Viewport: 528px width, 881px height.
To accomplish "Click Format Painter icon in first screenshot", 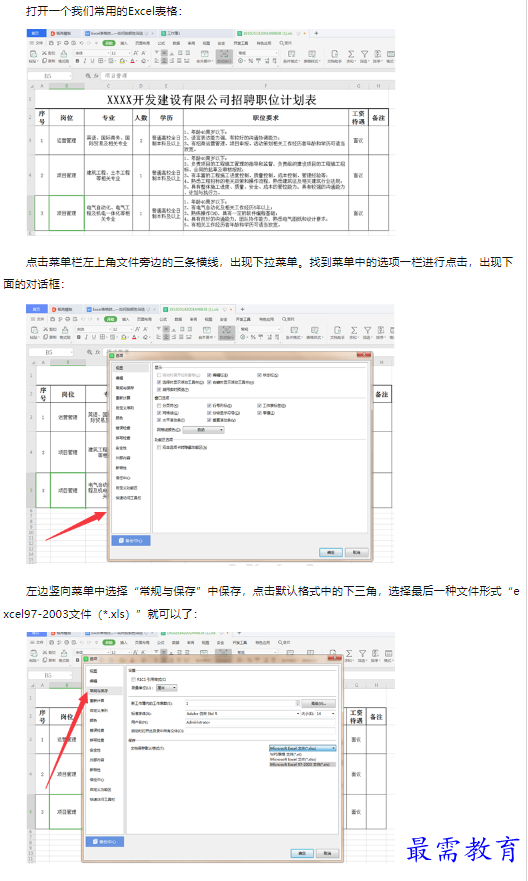I will coord(63,53).
